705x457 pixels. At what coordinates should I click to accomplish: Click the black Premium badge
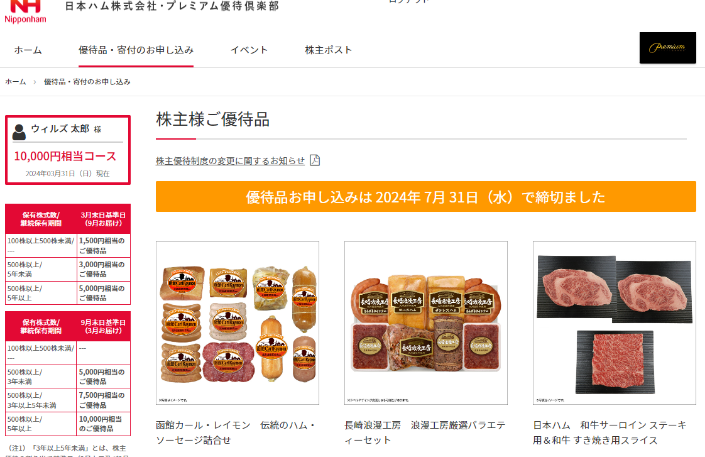[668, 47]
